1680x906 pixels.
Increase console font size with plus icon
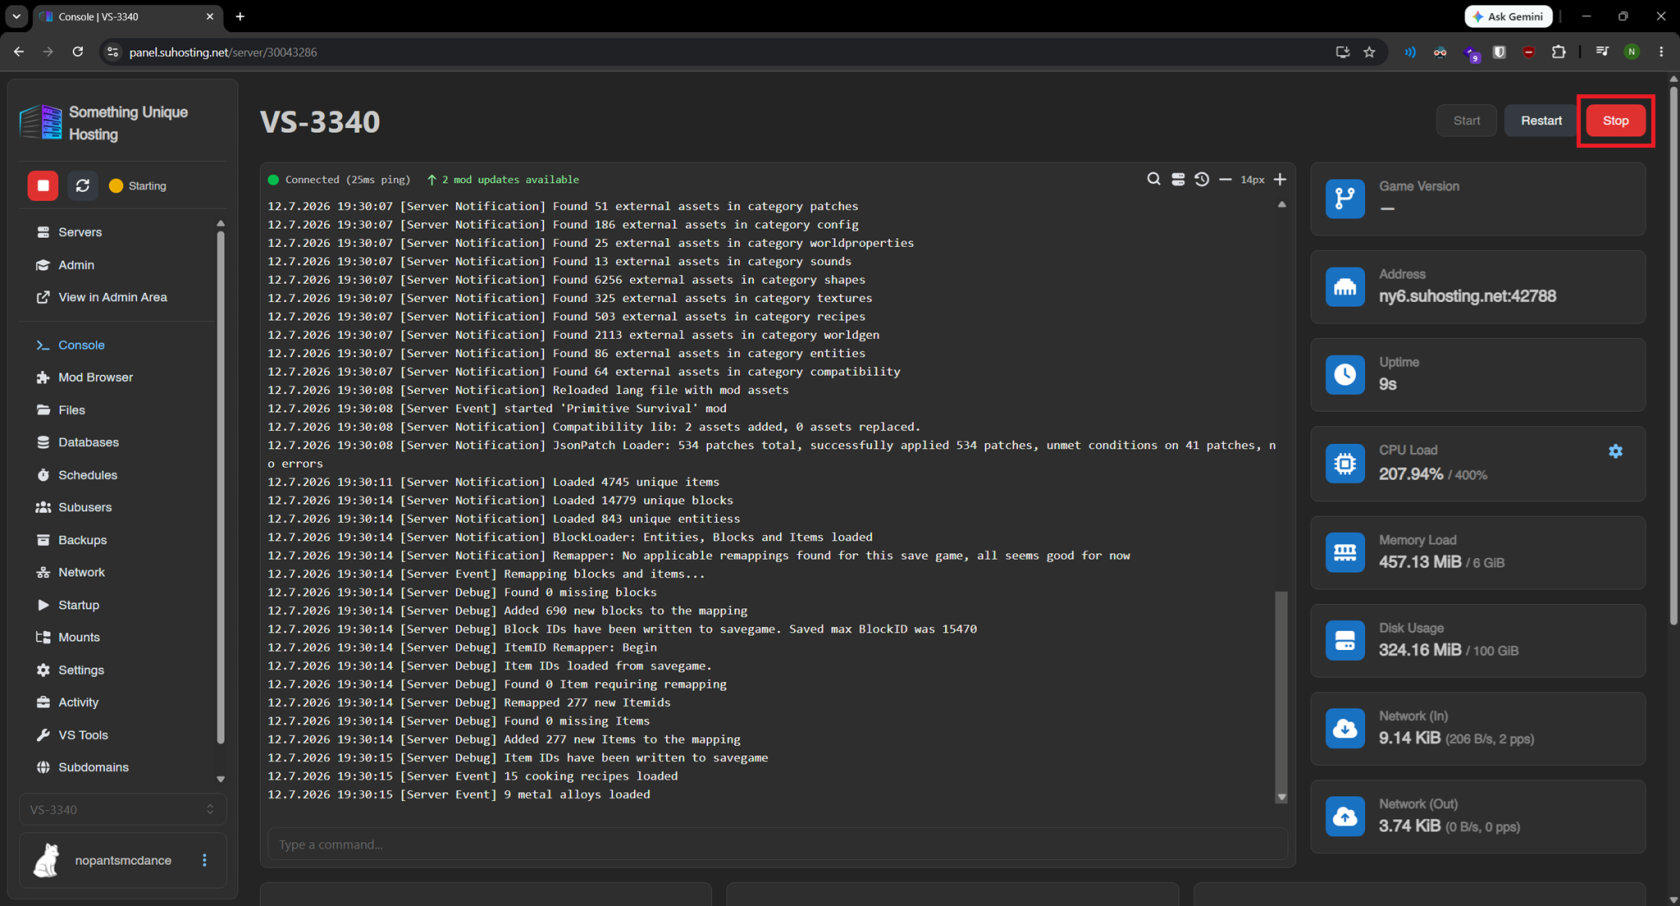click(1280, 179)
